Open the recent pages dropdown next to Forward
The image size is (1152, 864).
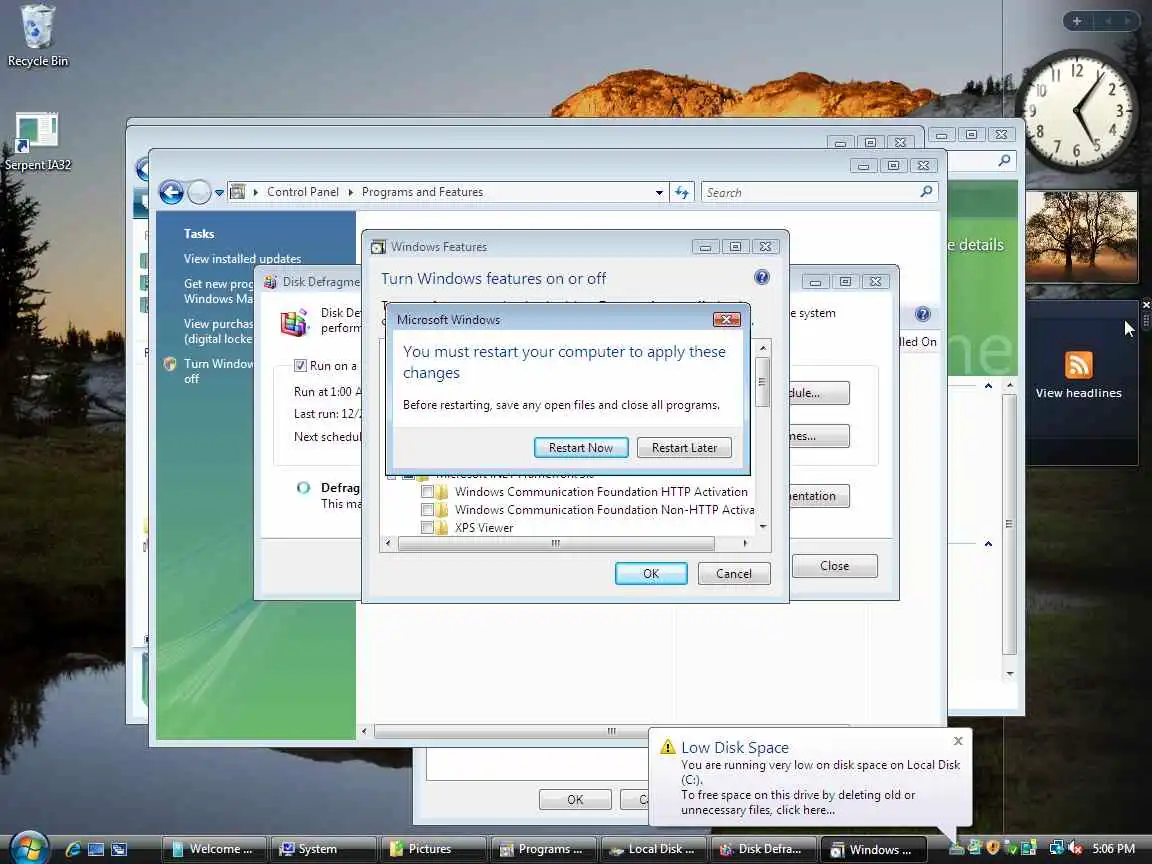(x=218, y=193)
